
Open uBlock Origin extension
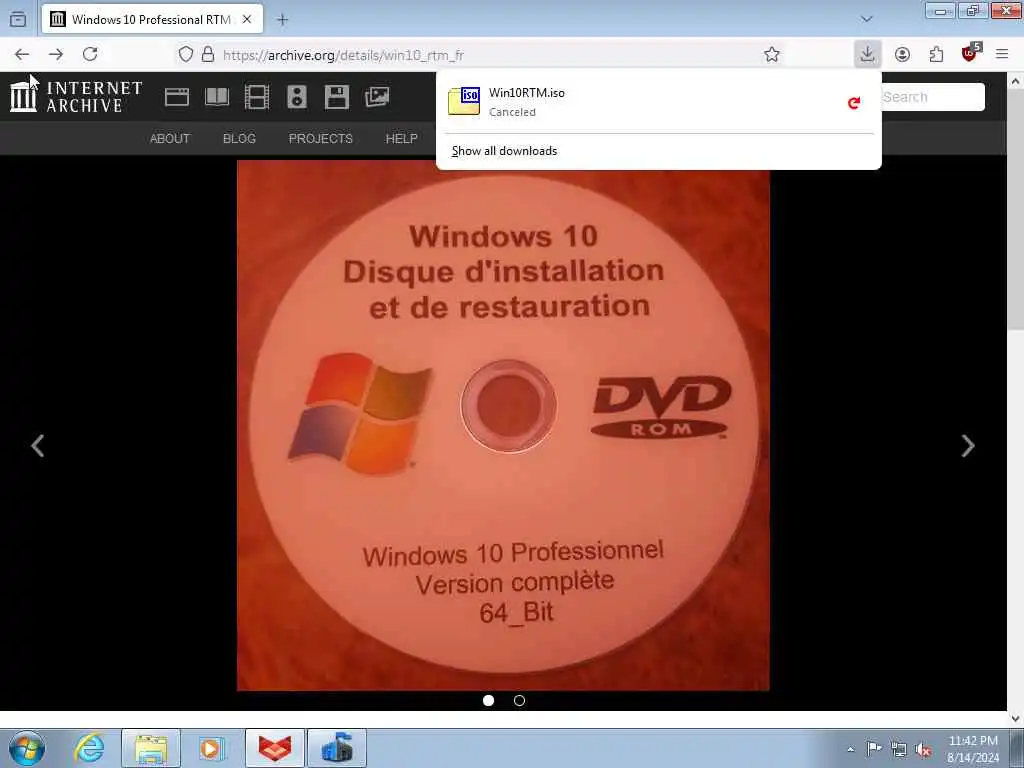pos(971,53)
